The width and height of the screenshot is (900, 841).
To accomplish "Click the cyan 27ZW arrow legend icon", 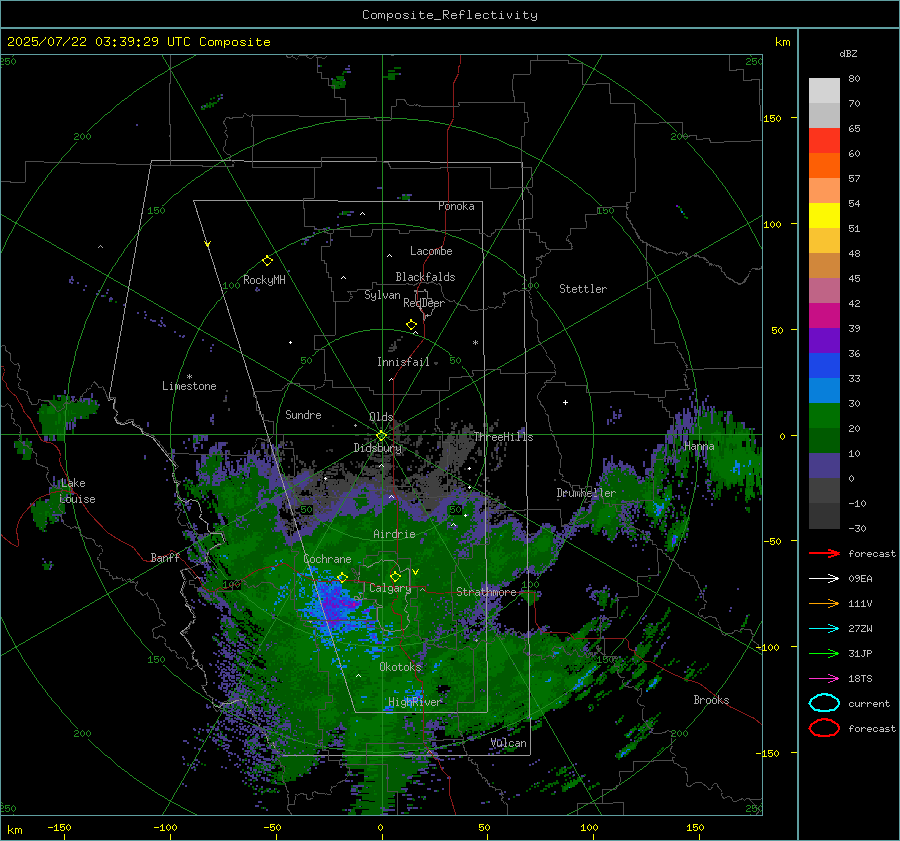I will 824,629.
